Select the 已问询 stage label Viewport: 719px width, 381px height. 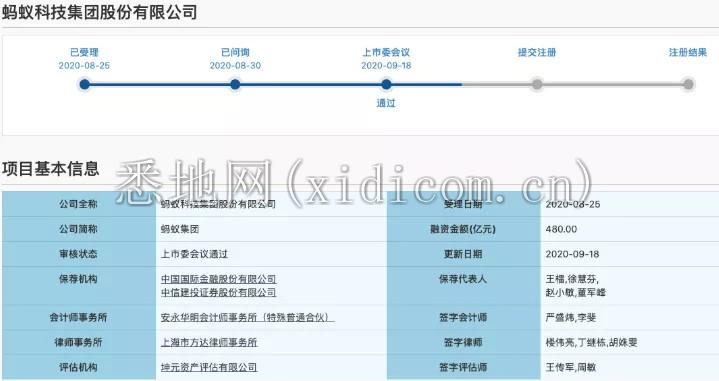click(235, 52)
